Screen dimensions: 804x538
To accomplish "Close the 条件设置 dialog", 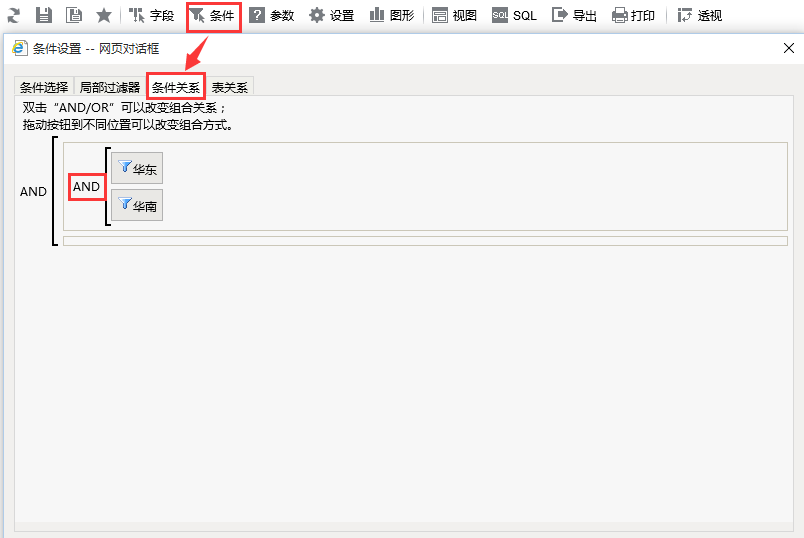I will click(789, 48).
